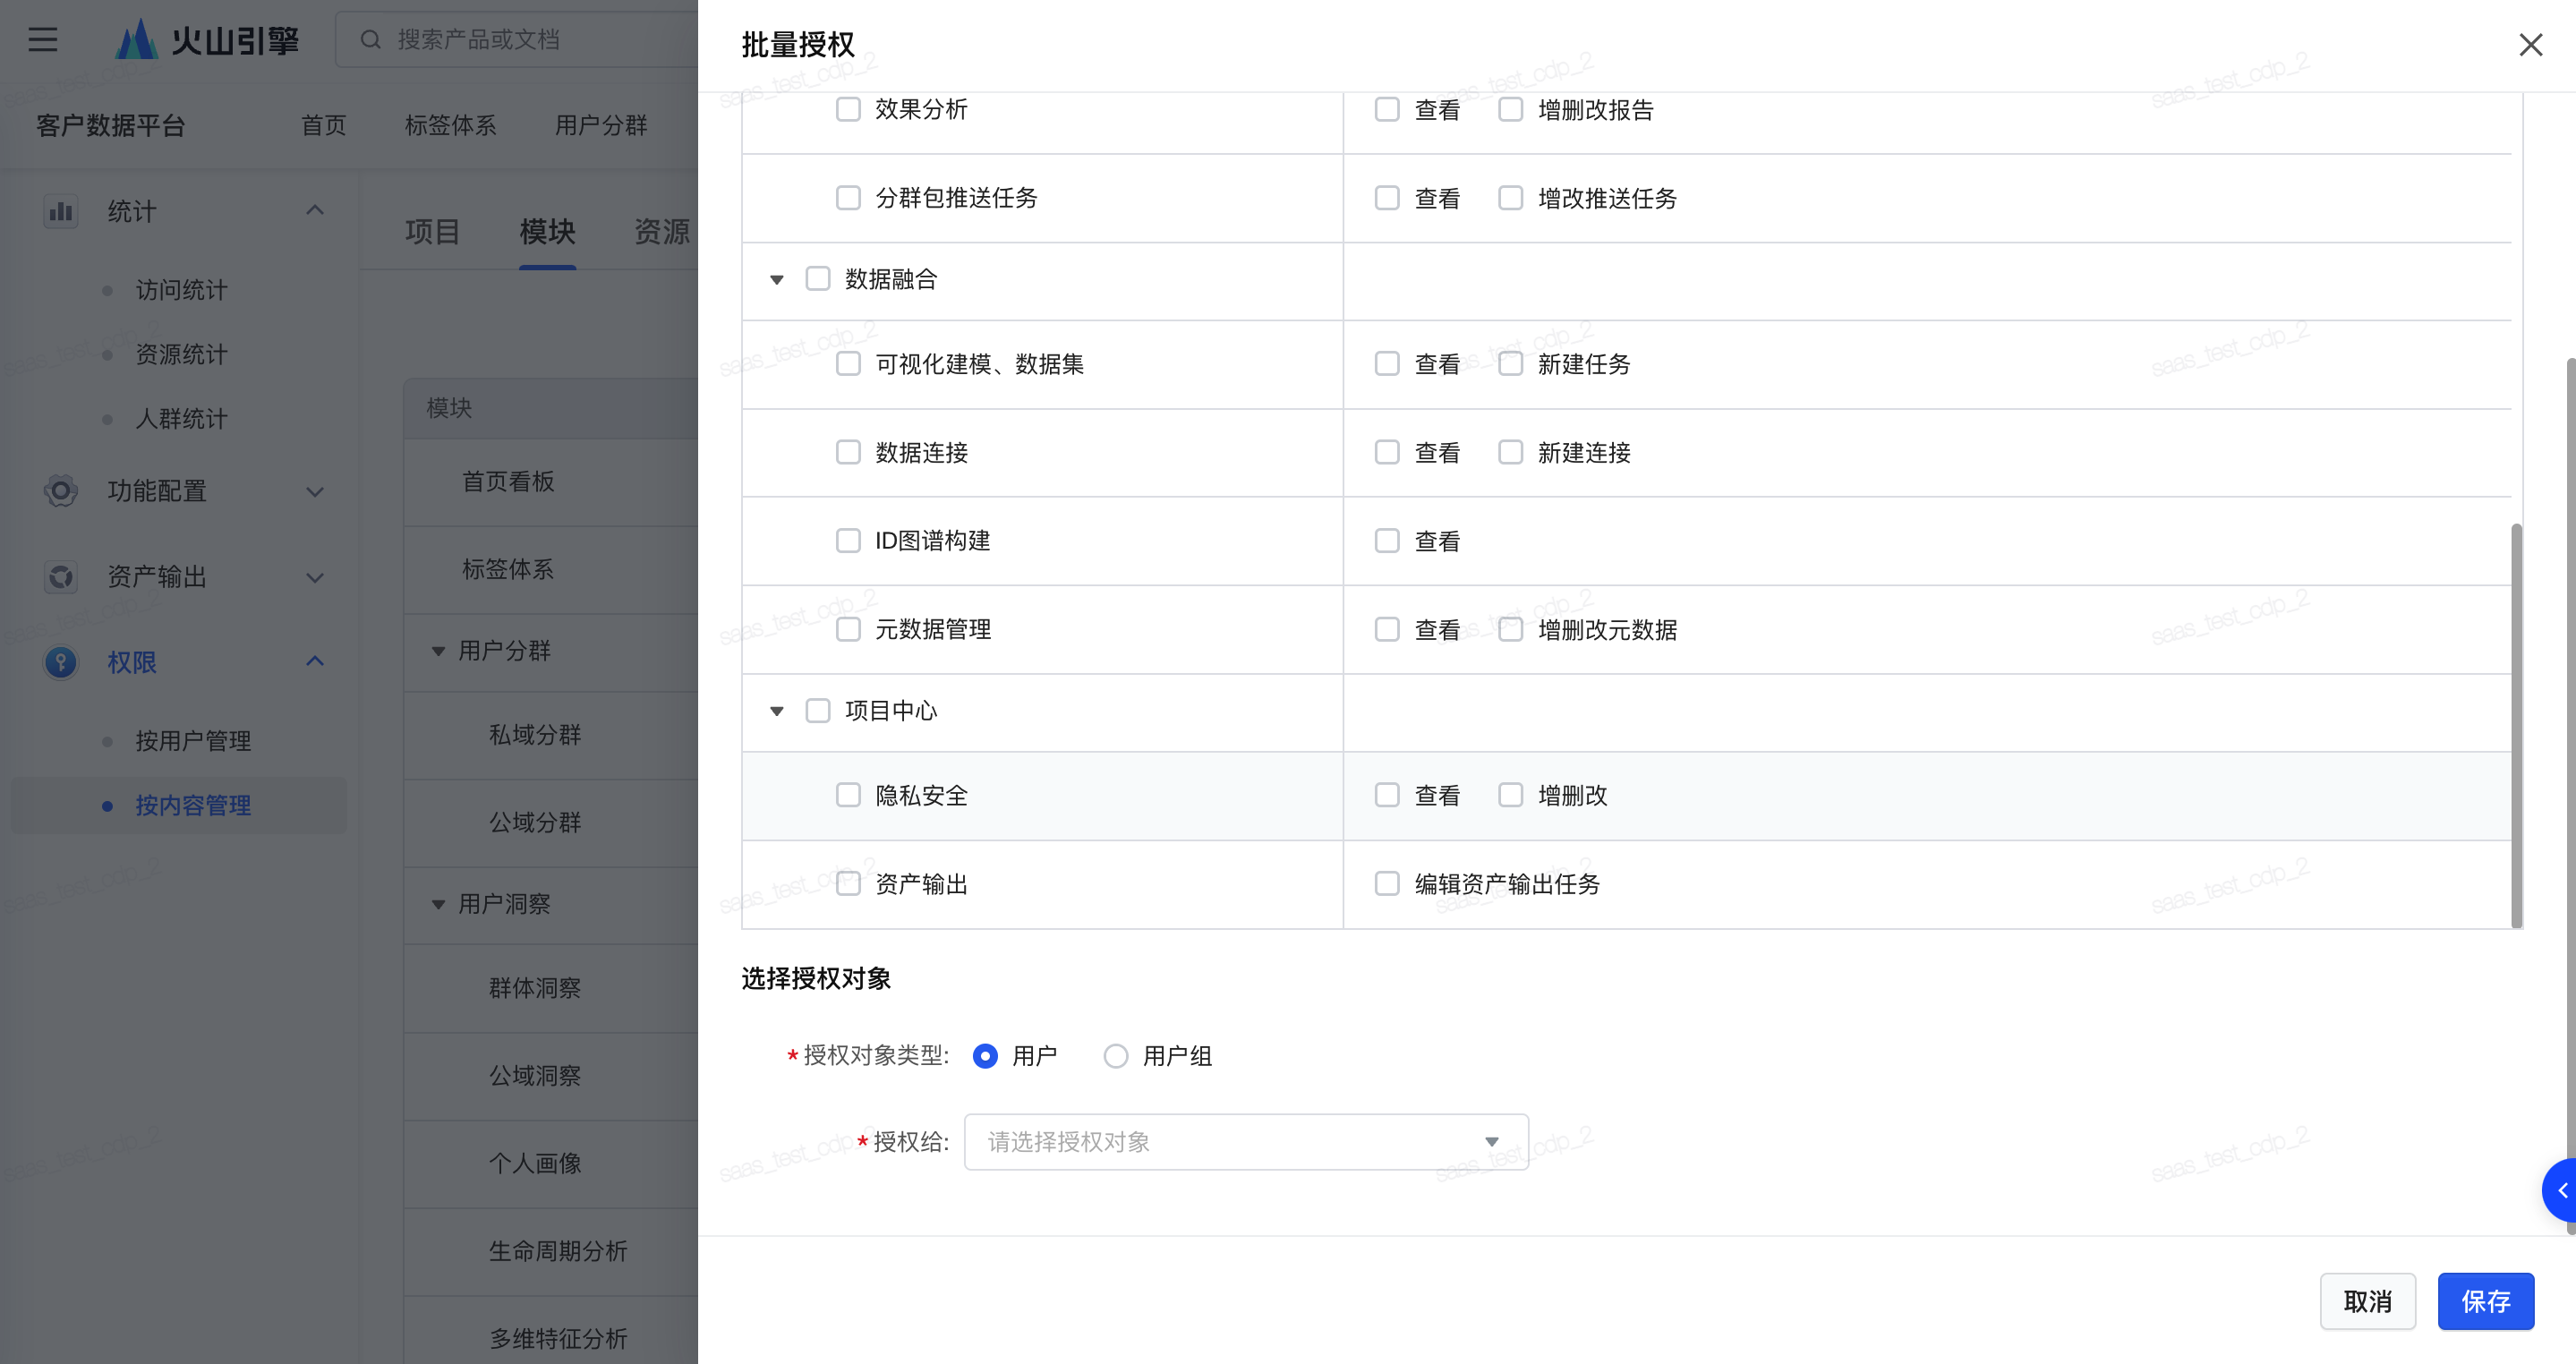
Task: Select the 用户组 radio option
Action: tap(1116, 1056)
